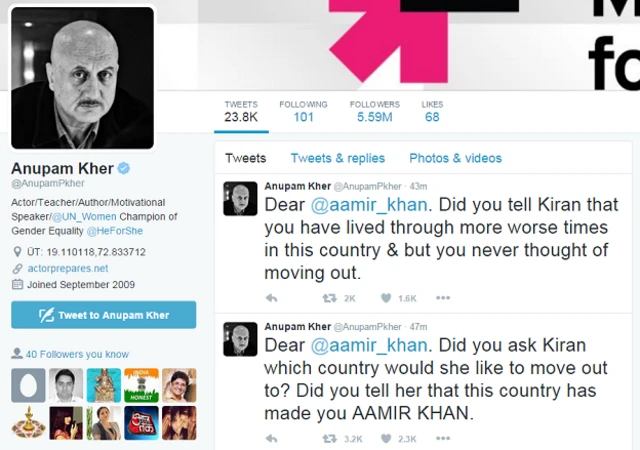The image size is (640, 450).
Task: Click the @aamir_khan mention in first tweet
Action: click(369, 205)
